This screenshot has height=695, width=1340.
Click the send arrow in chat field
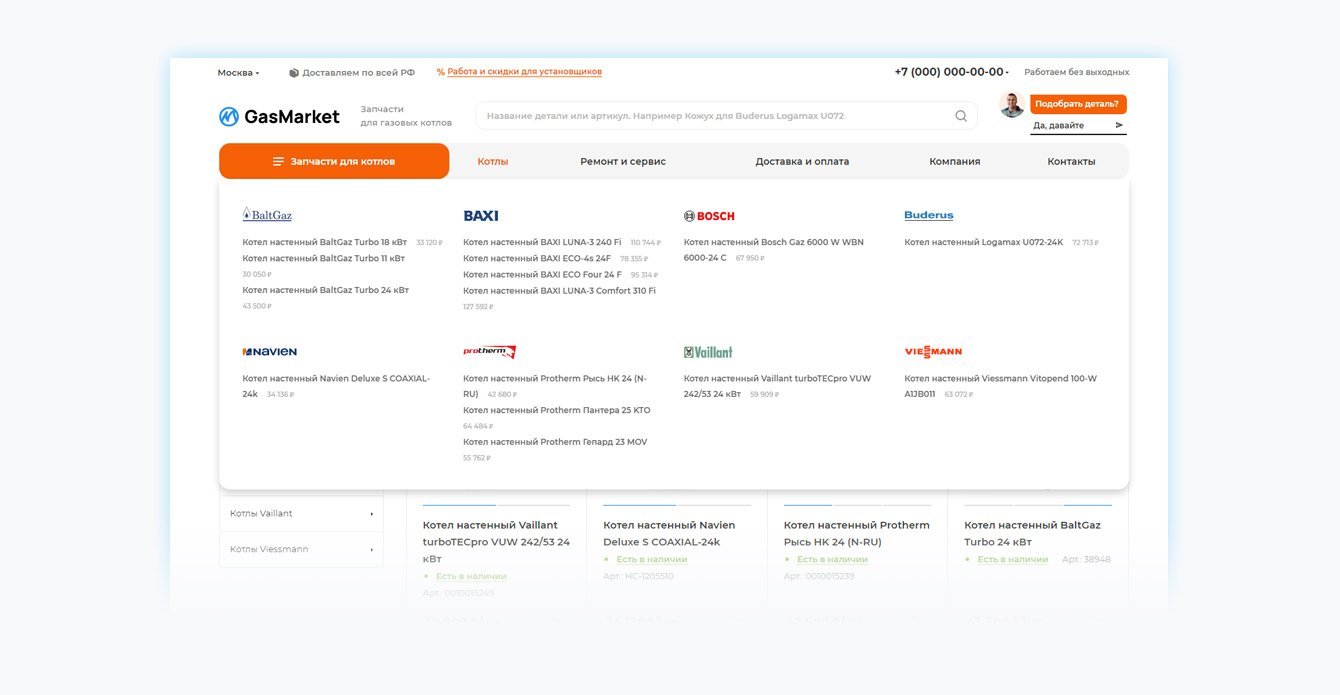point(1119,125)
